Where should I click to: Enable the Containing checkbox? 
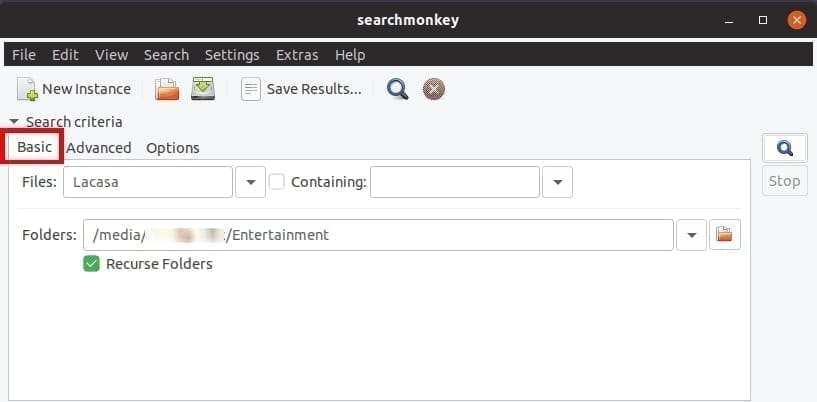(277, 182)
